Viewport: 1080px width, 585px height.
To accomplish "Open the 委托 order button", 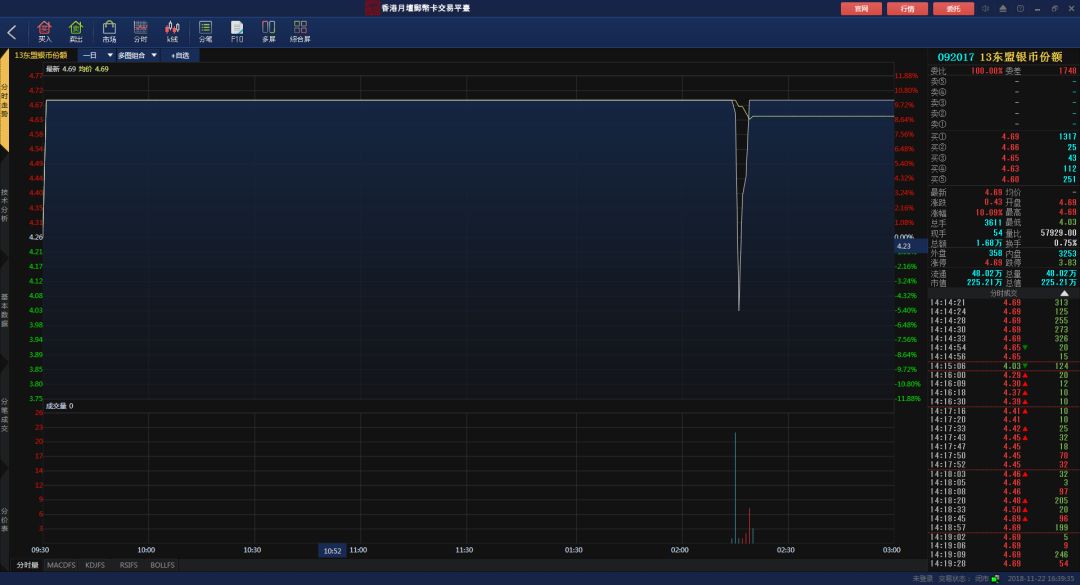I will click(x=953, y=8).
